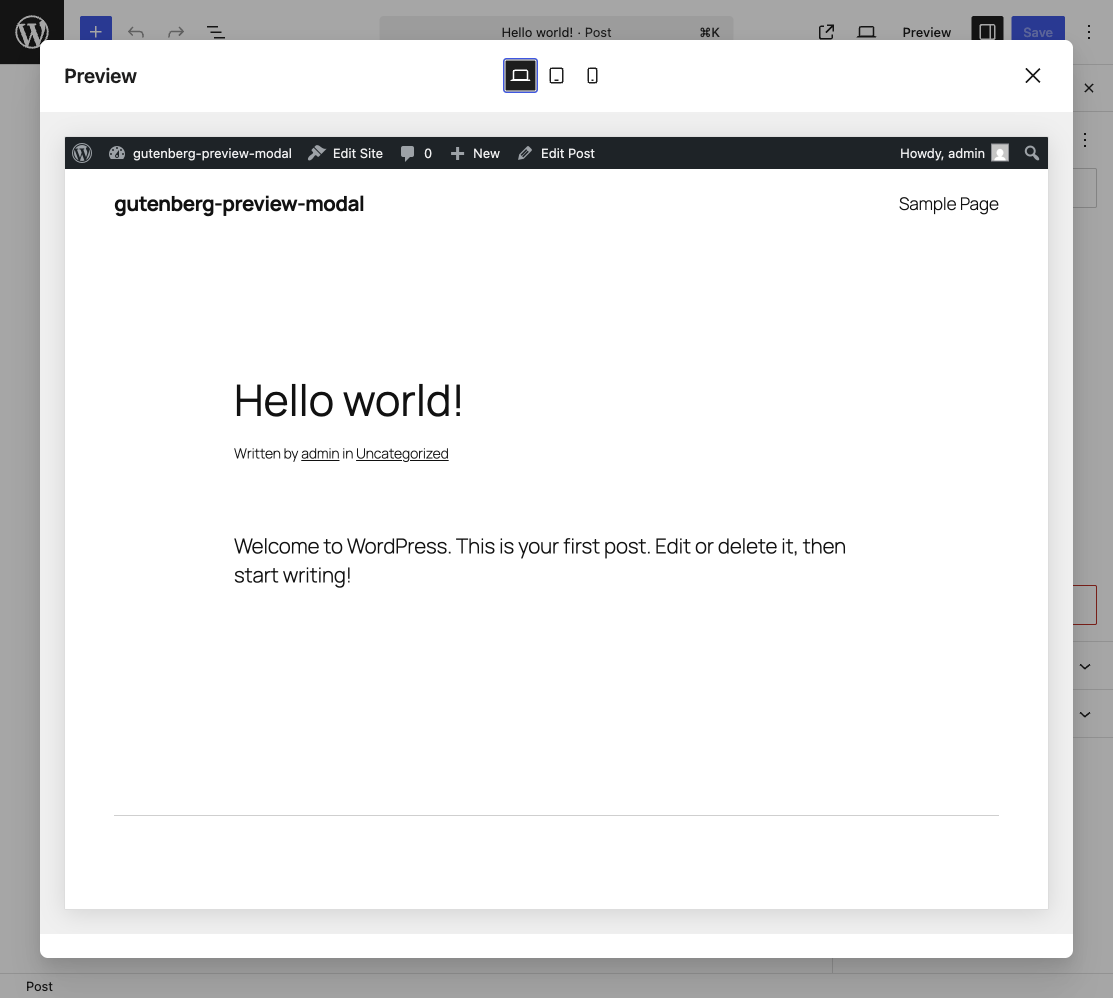Click the admin bar search icon
The height and width of the screenshot is (998, 1113).
click(x=1032, y=153)
